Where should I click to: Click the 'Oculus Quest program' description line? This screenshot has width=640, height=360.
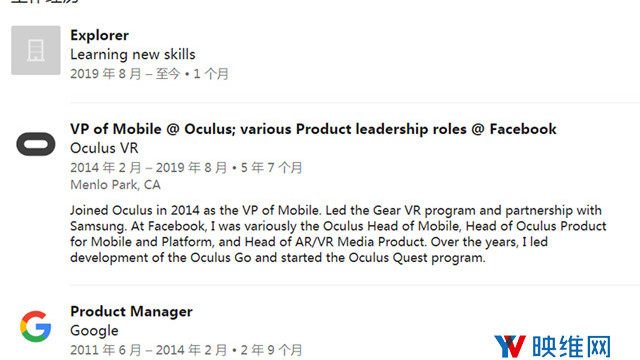click(278, 258)
